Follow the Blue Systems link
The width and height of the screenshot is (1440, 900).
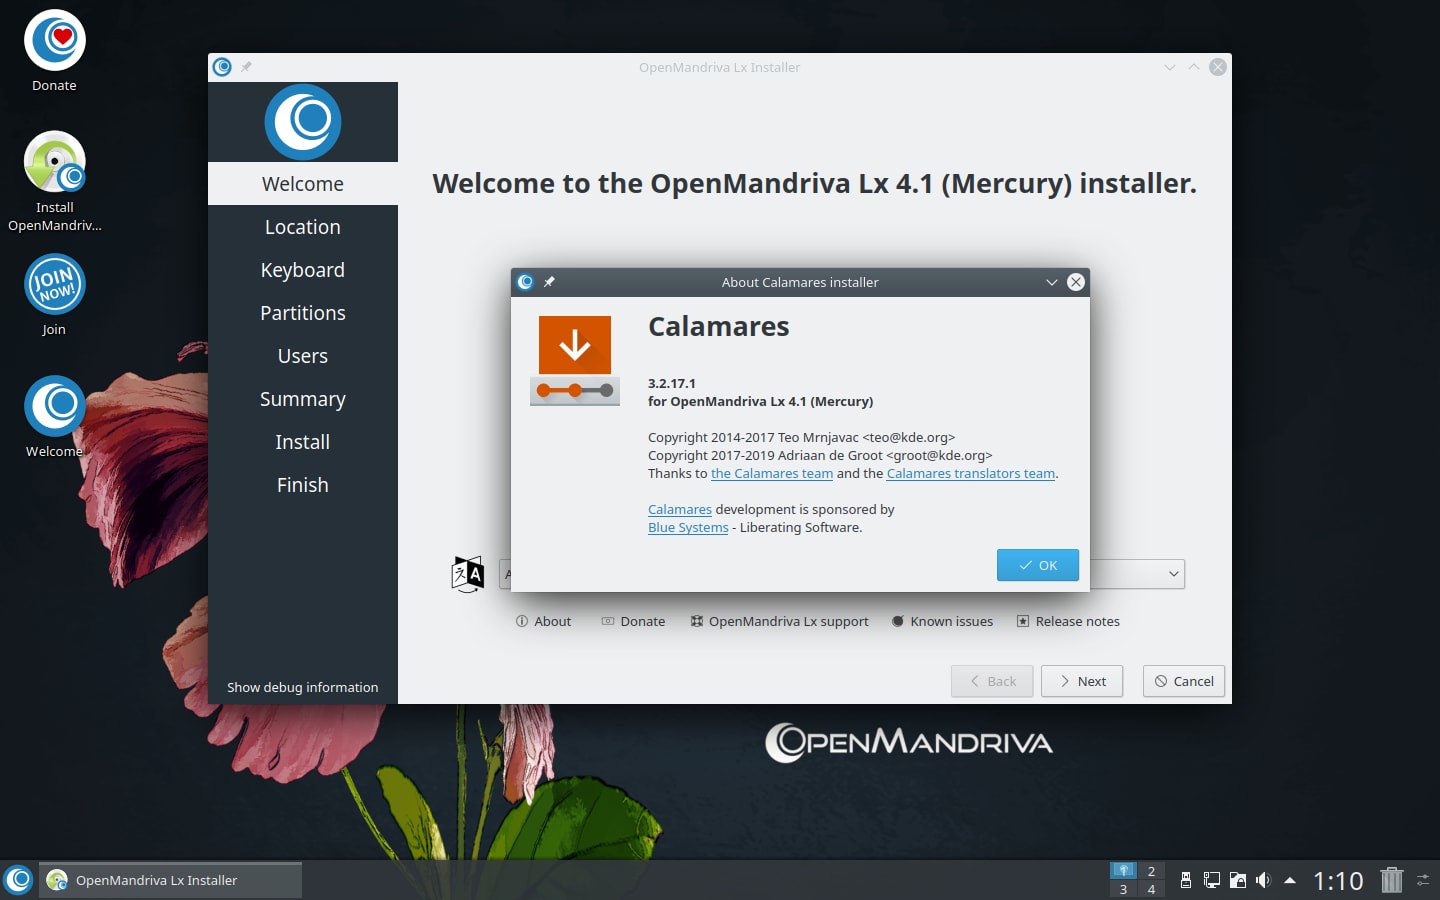(x=688, y=528)
